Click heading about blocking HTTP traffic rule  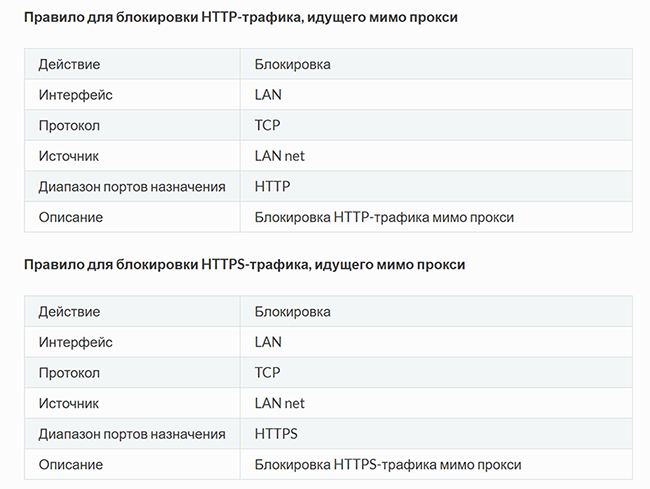point(240,17)
